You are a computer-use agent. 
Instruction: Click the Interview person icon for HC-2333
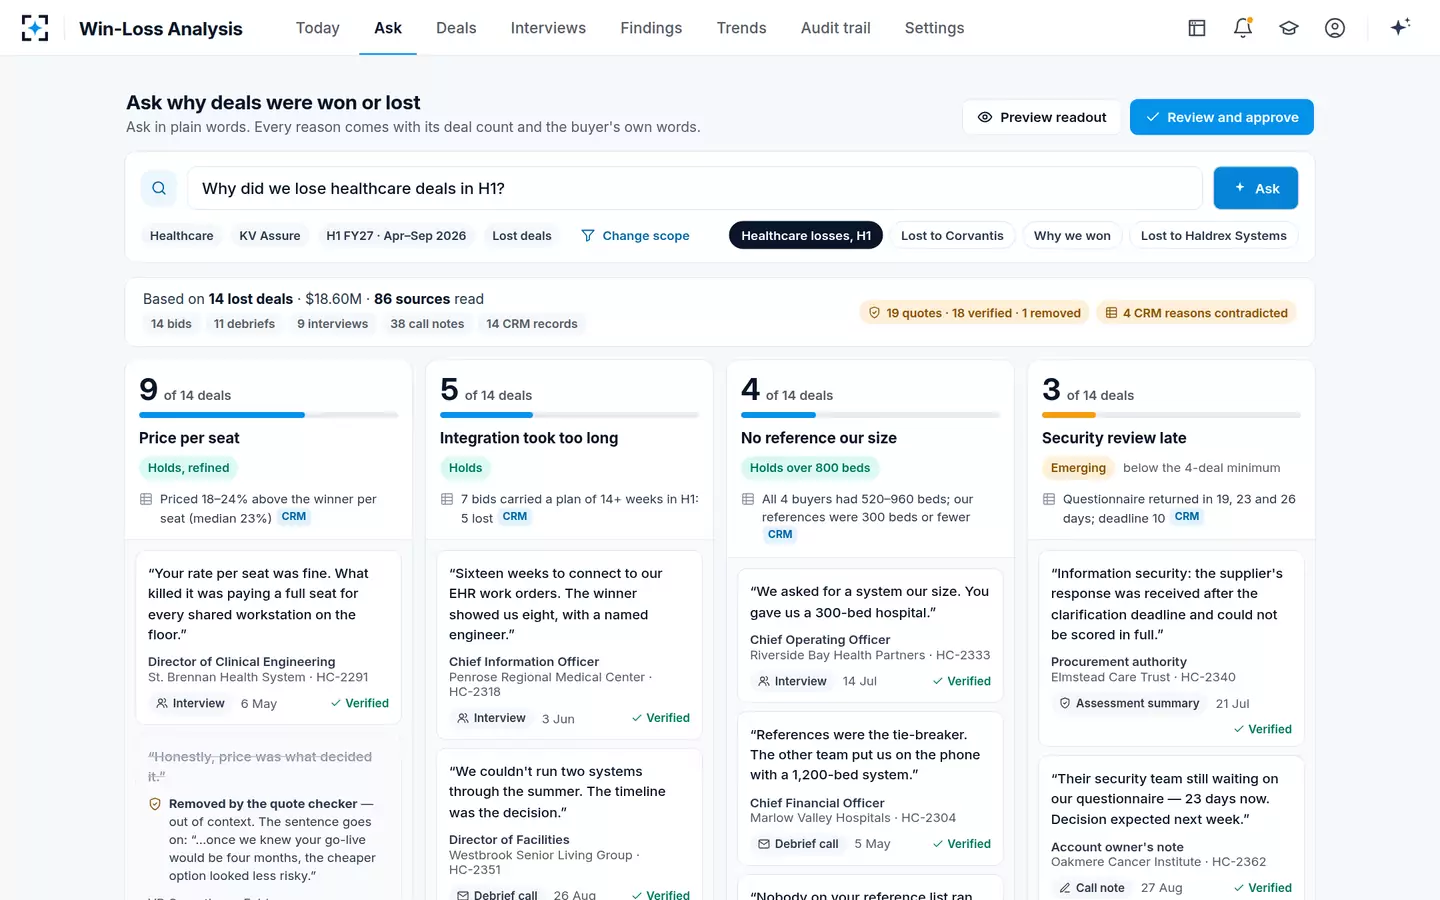pyautogui.click(x=764, y=681)
